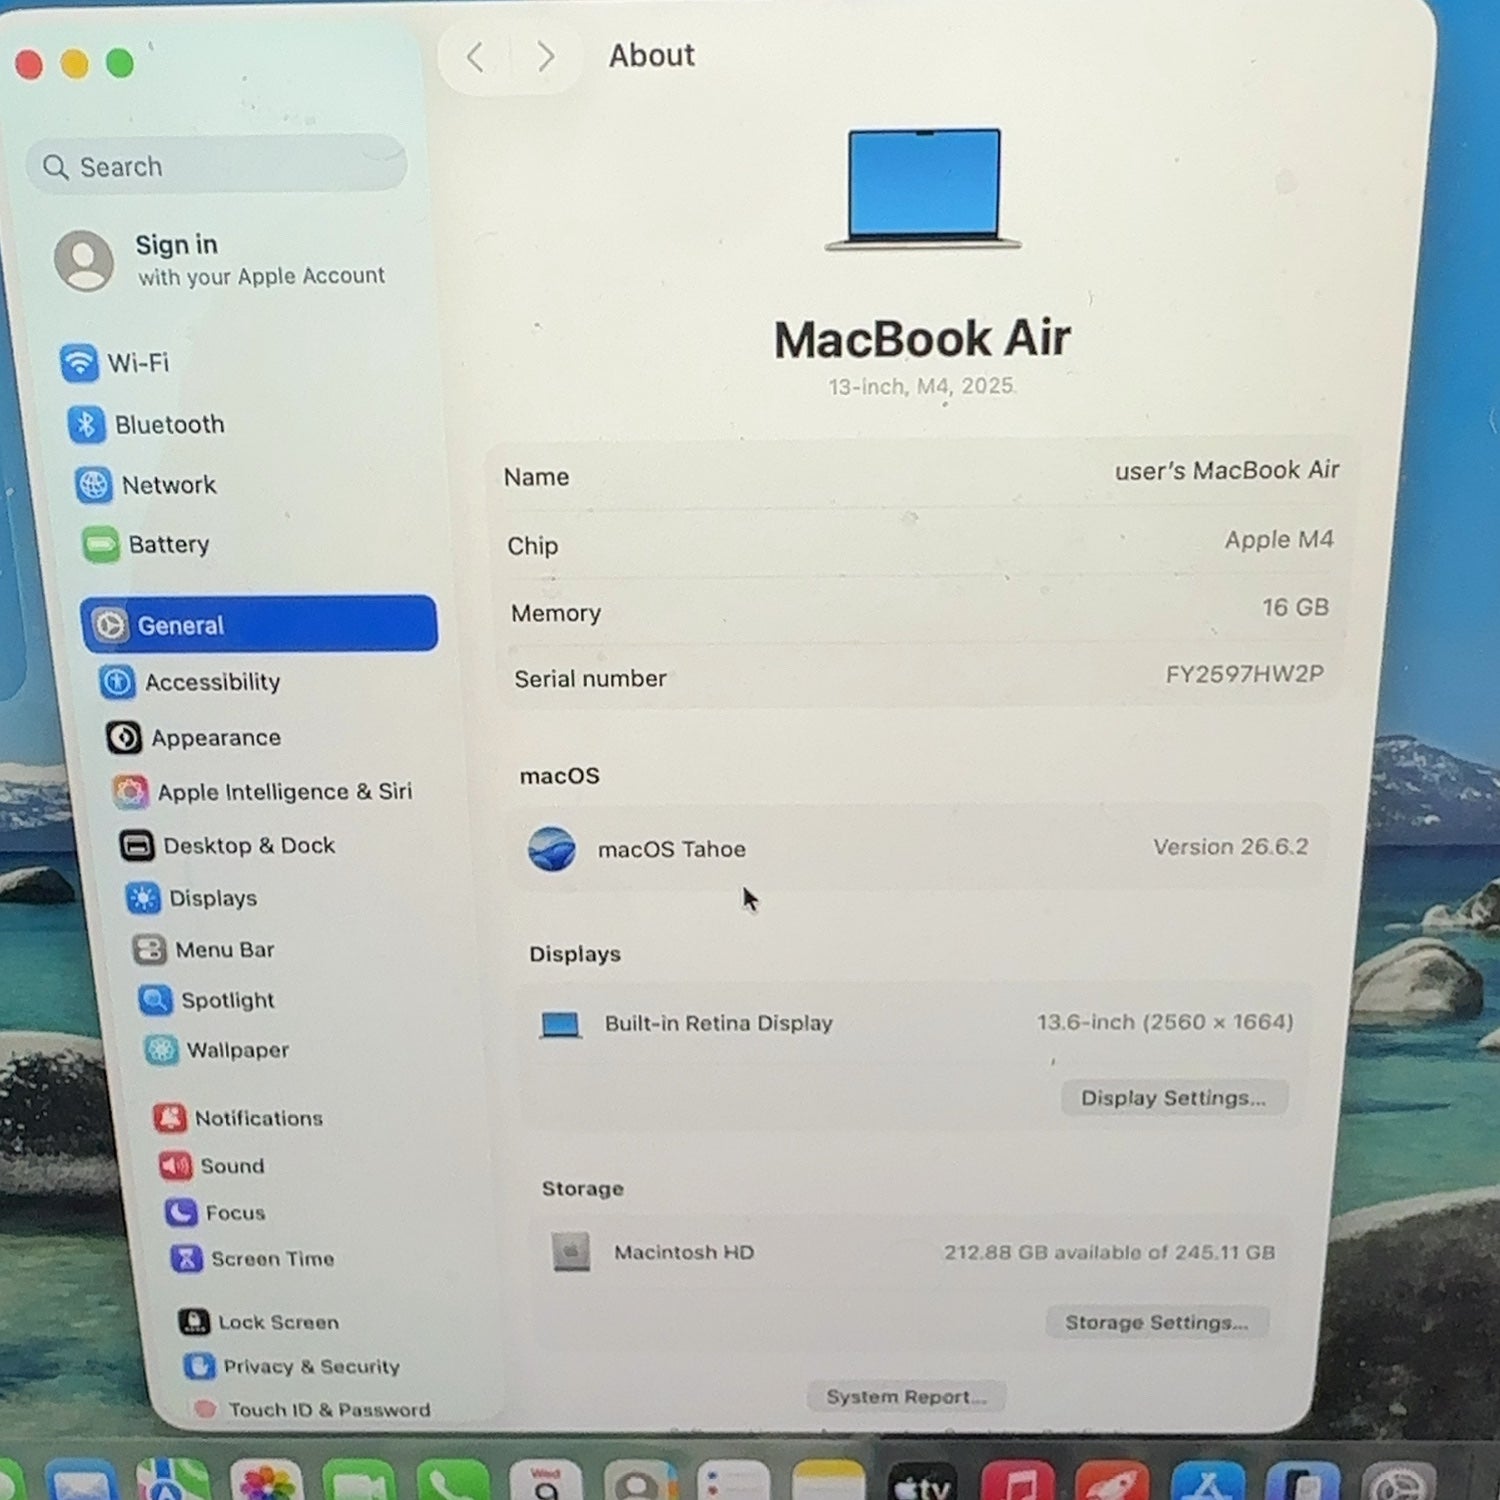The image size is (1500, 1500).
Task: Open the Apple TV app in the Dock
Action: click(x=923, y=1481)
